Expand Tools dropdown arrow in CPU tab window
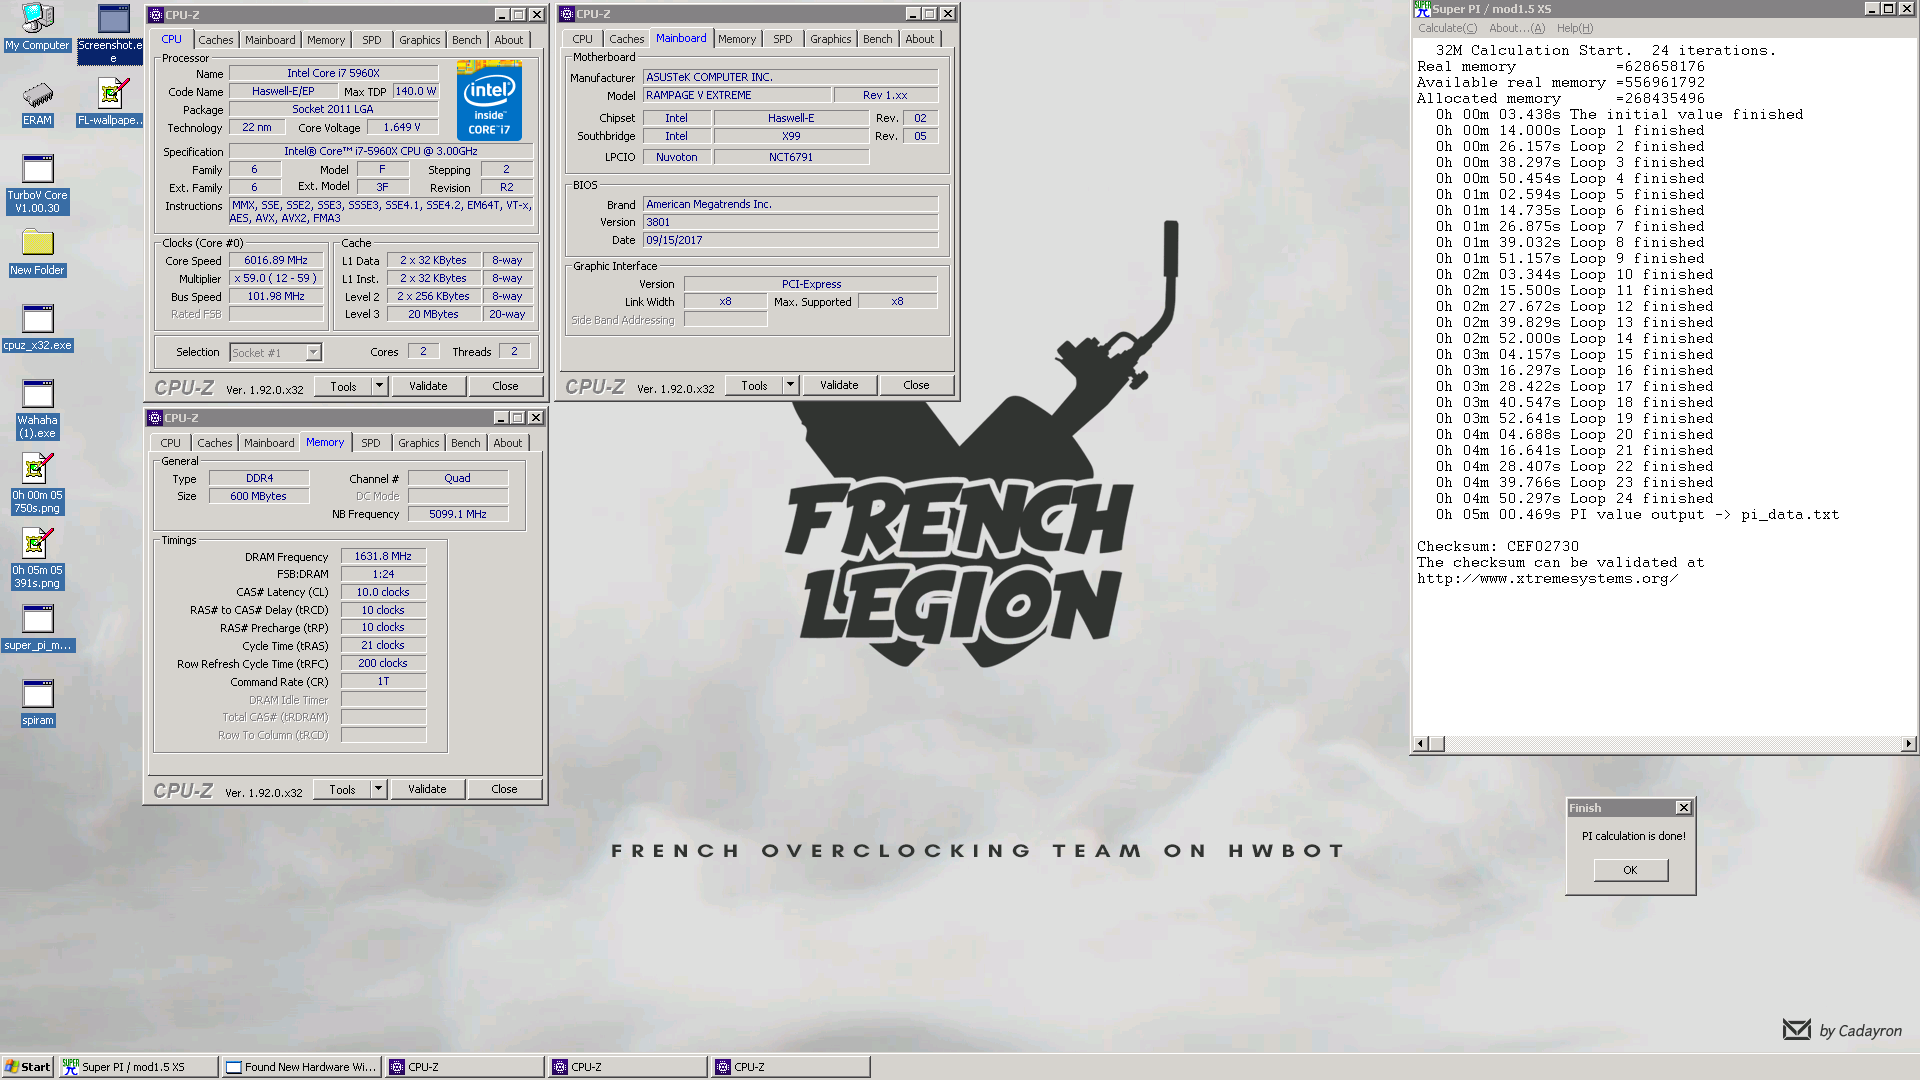The width and height of the screenshot is (1920, 1080). tap(379, 386)
